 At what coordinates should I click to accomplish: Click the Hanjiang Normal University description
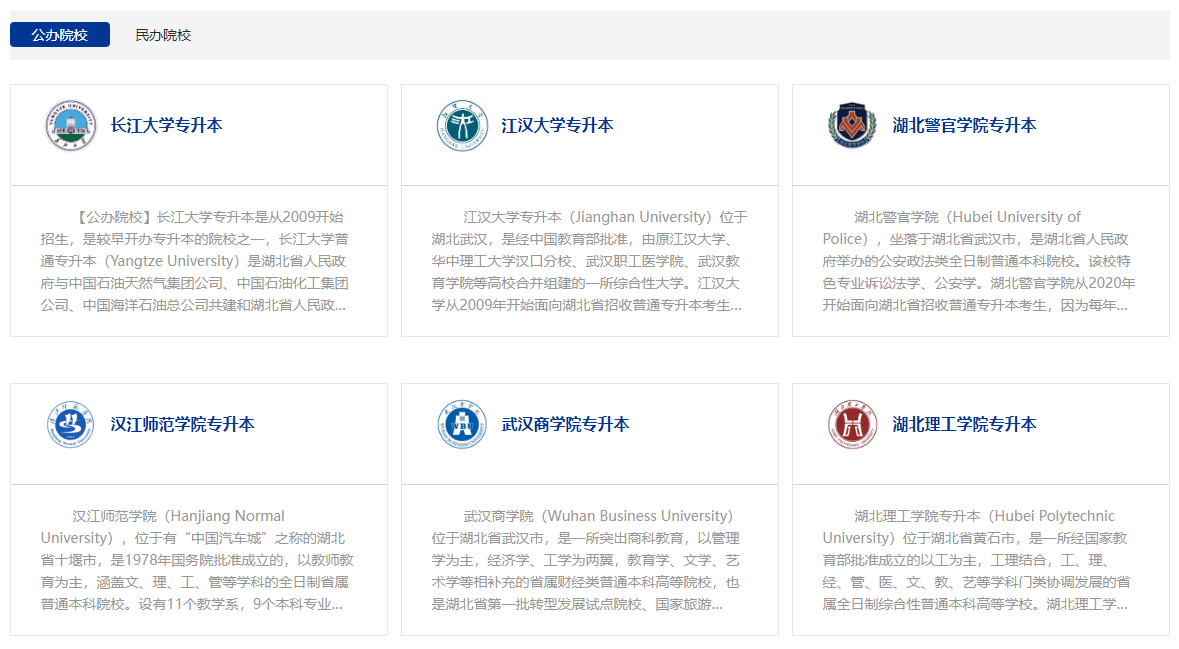tap(197, 560)
